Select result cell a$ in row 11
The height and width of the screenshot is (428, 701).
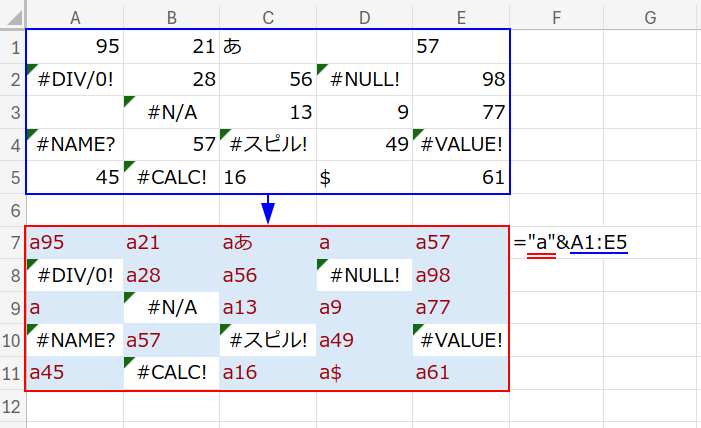(x=363, y=373)
